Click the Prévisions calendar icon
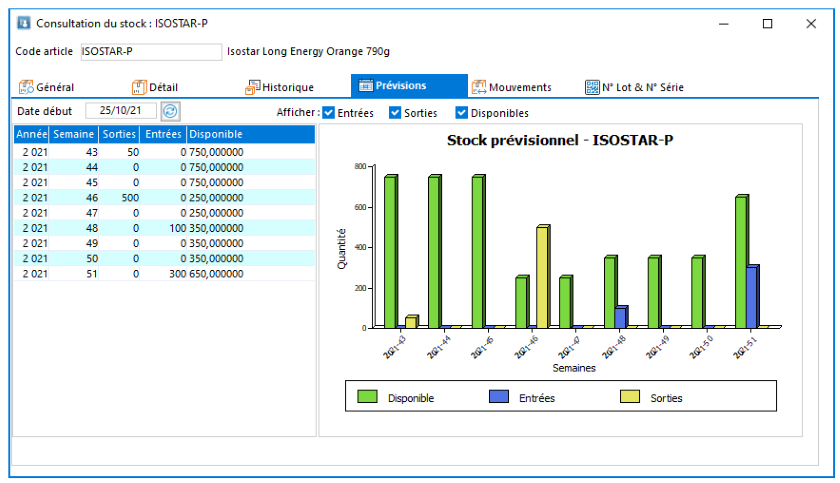Screen dimensions: 840x483 tap(366, 86)
